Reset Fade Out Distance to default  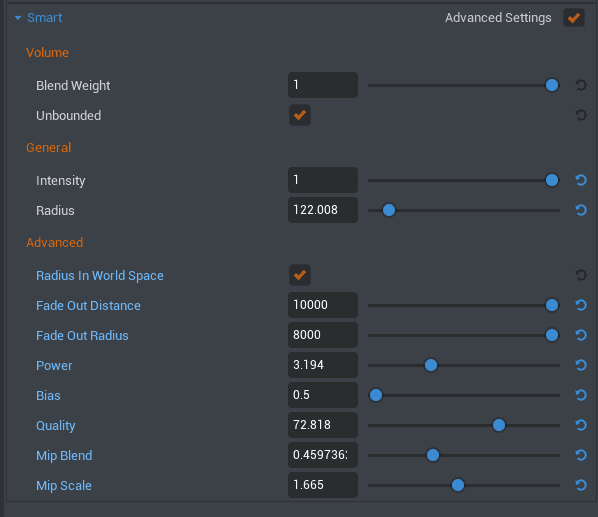pos(581,305)
